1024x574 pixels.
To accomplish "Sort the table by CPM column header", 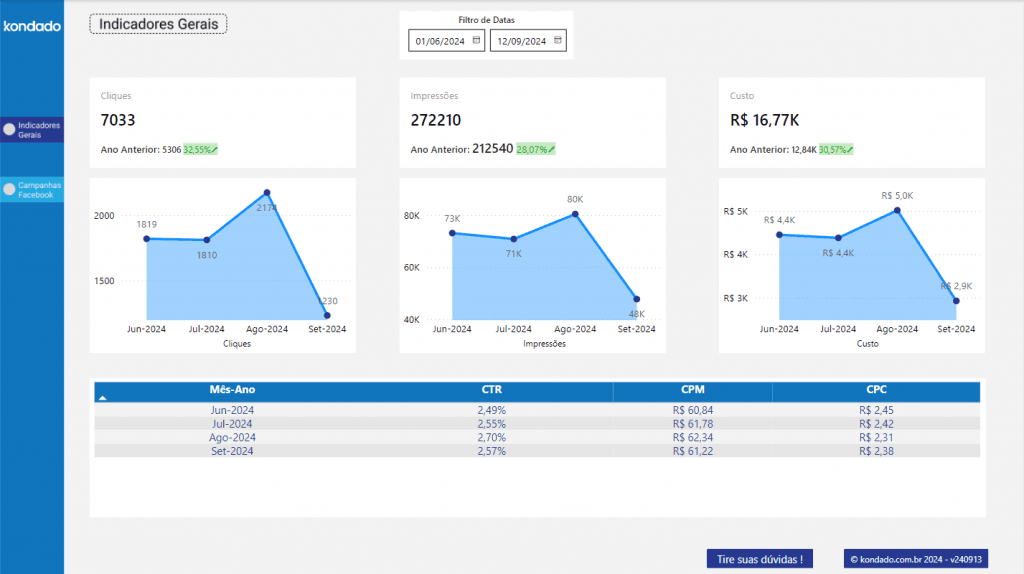I will 692,390.
